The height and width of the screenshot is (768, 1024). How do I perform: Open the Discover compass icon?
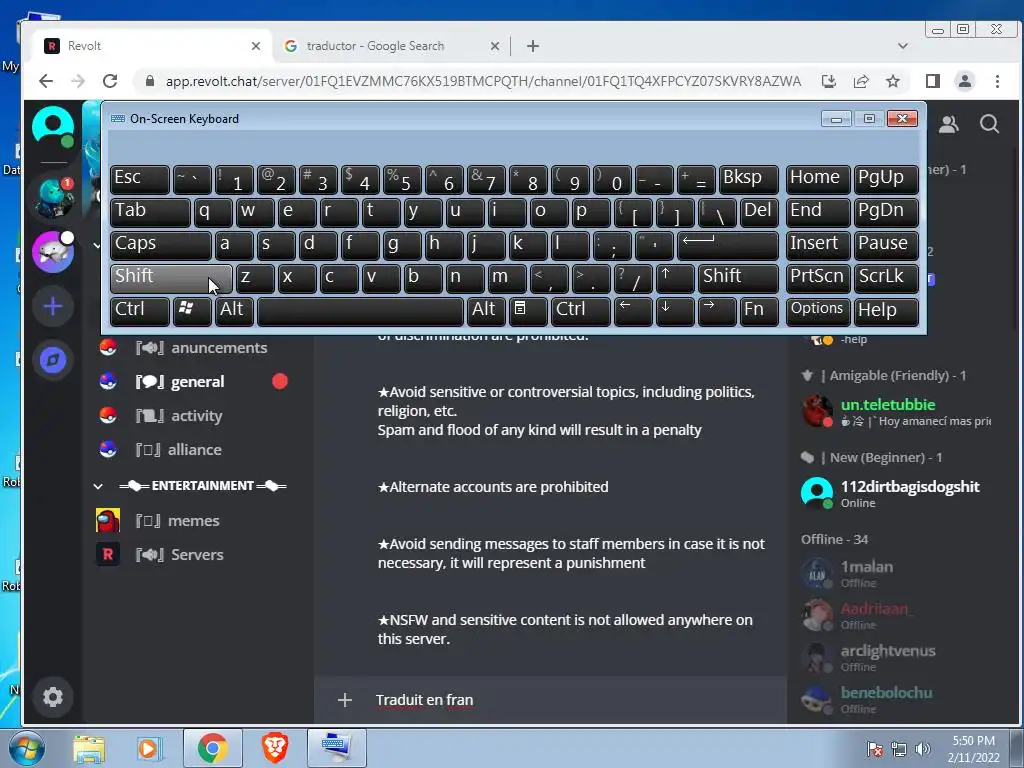53,360
